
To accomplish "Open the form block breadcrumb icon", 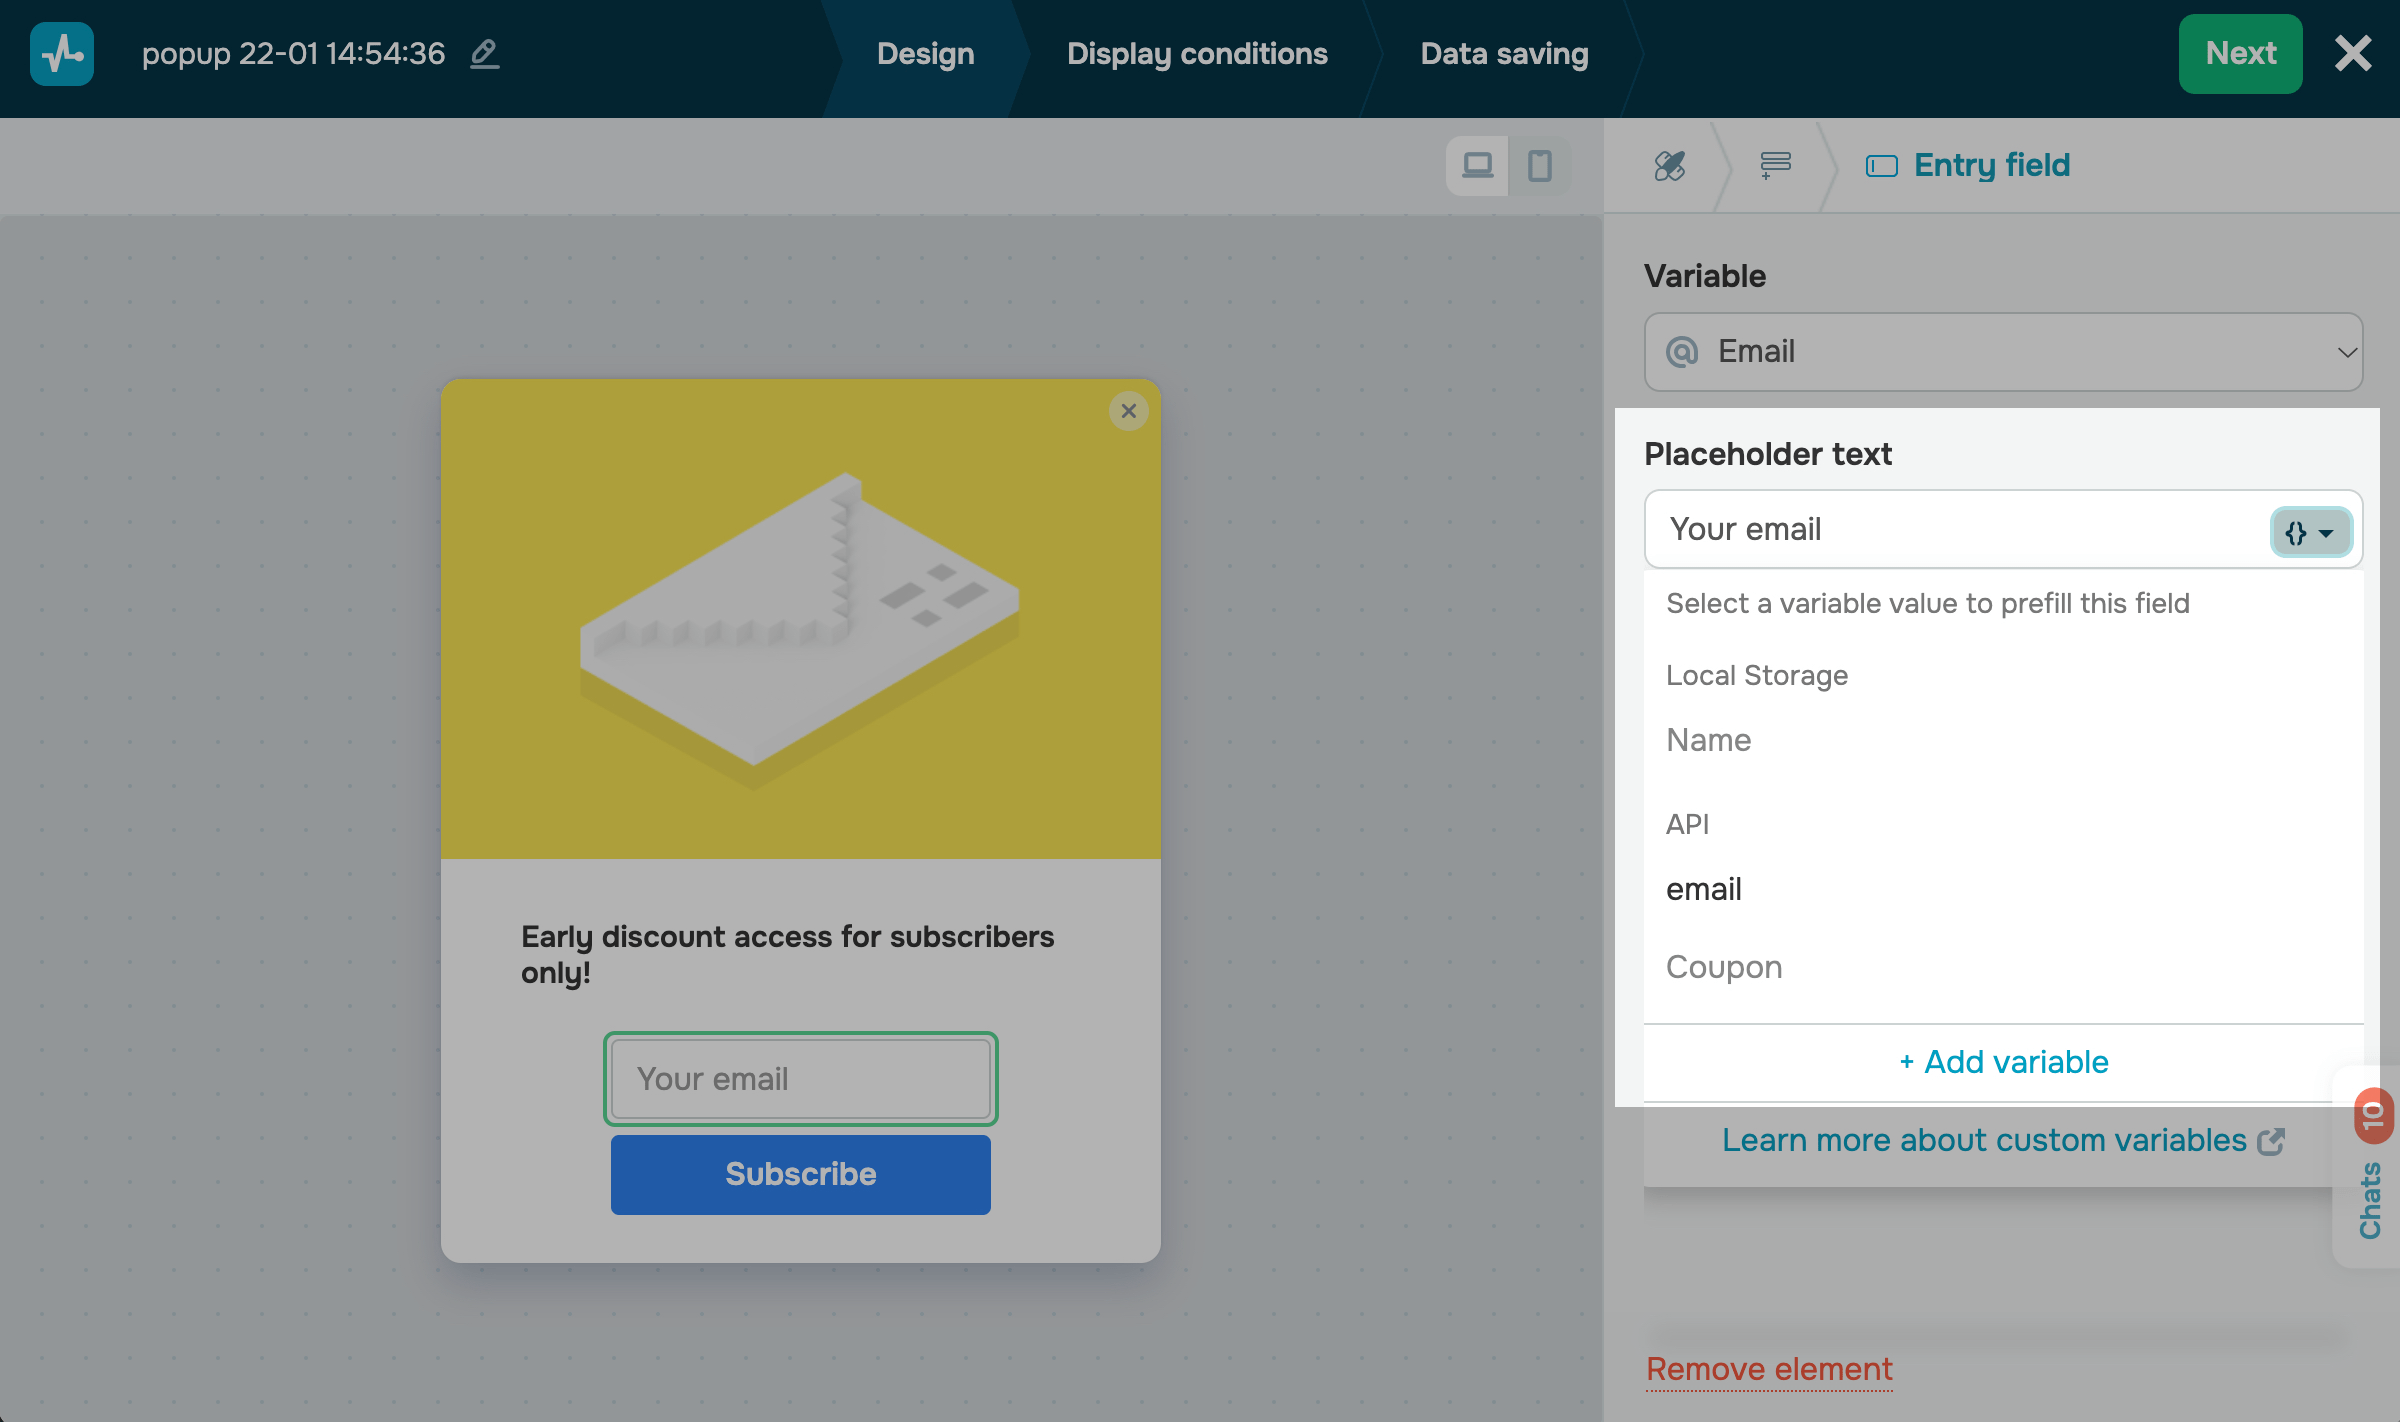I will click(x=1775, y=165).
